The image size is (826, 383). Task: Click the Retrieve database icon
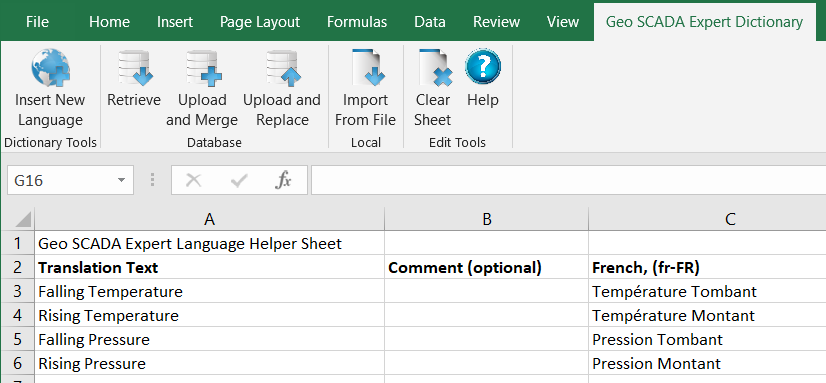click(x=135, y=67)
